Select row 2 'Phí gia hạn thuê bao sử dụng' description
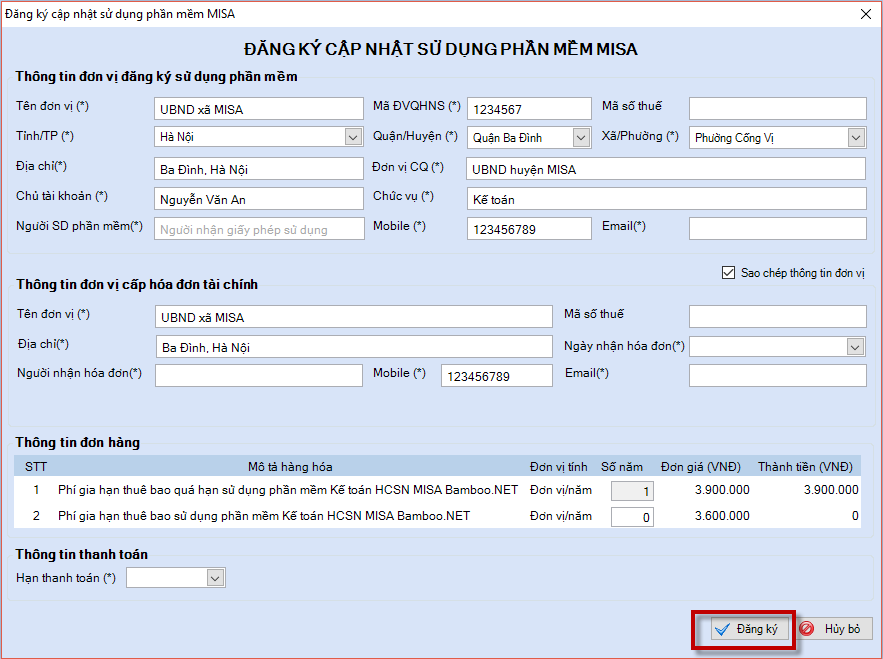The height and width of the screenshot is (659, 883). [x=264, y=516]
